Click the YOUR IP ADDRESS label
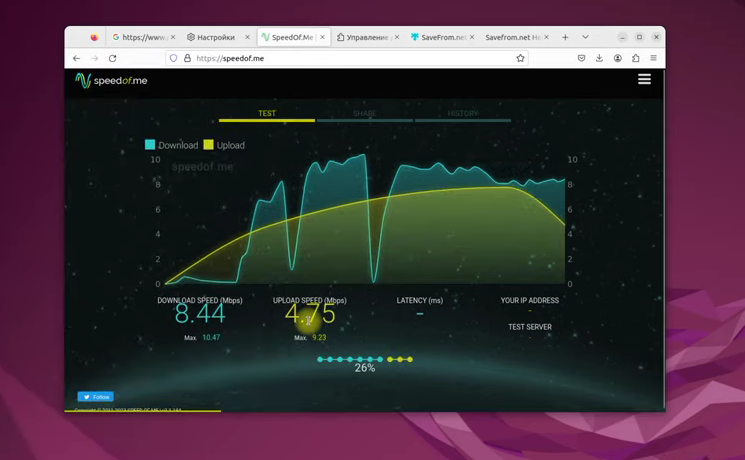The width and height of the screenshot is (745, 460). (530, 300)
